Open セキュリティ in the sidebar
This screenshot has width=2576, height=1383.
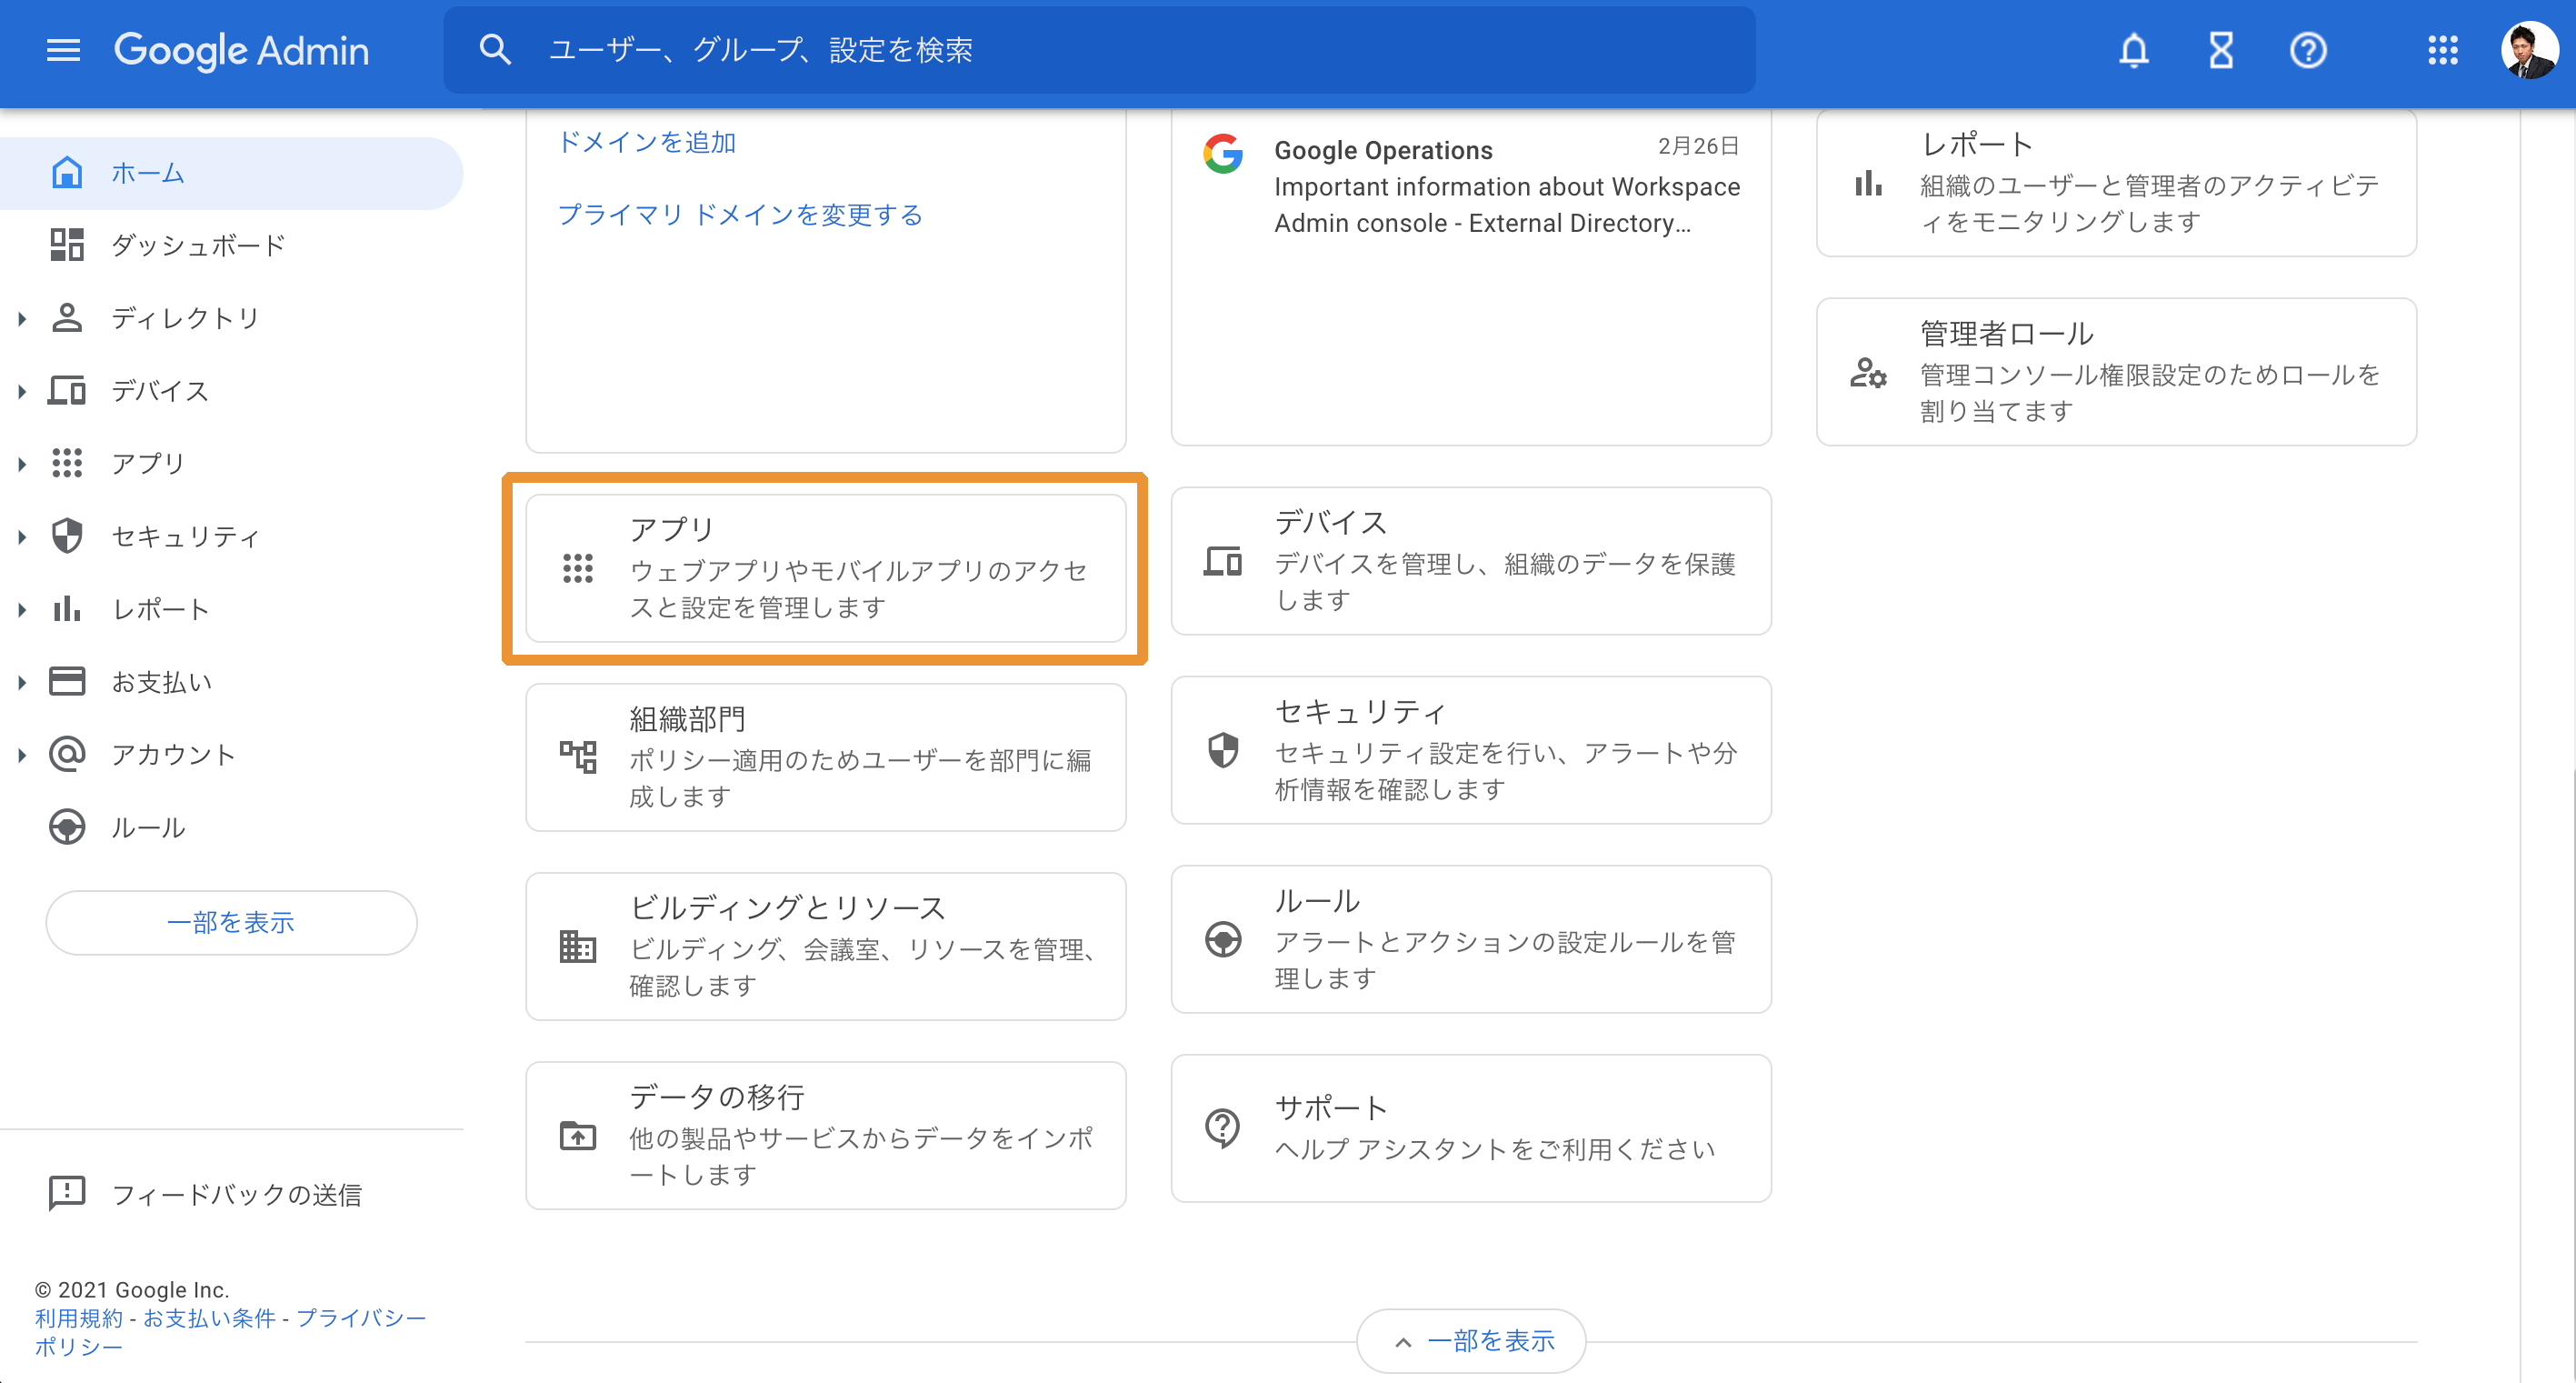click(231, 537)
